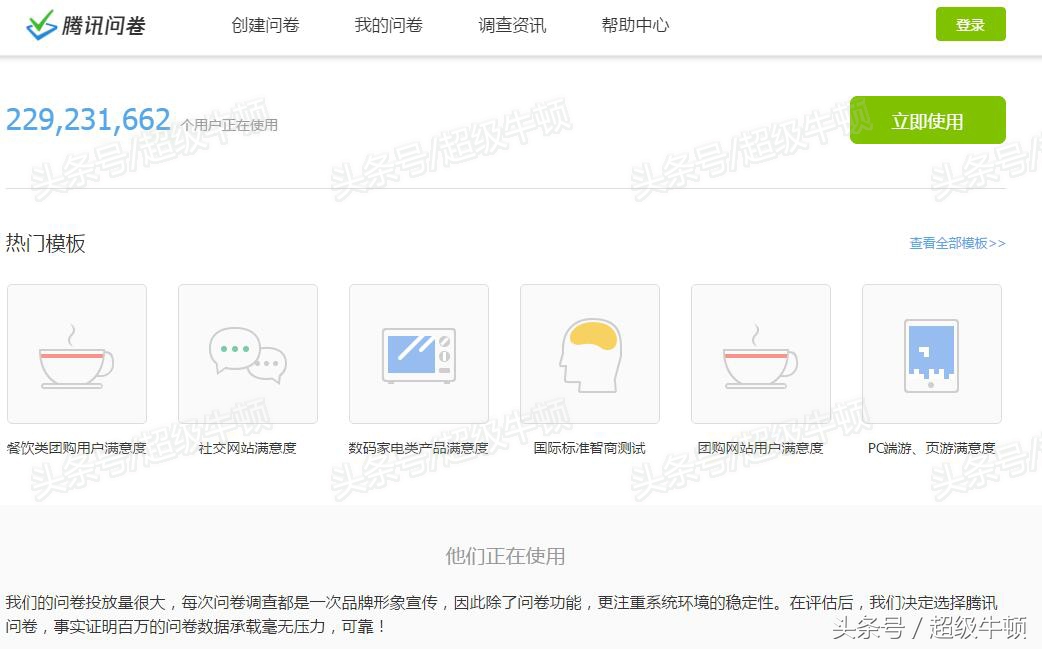Click the tablet icon on PC端游、页游满意度 template
The width and height of the screenshot is (1042, 649).
point(930,352)
